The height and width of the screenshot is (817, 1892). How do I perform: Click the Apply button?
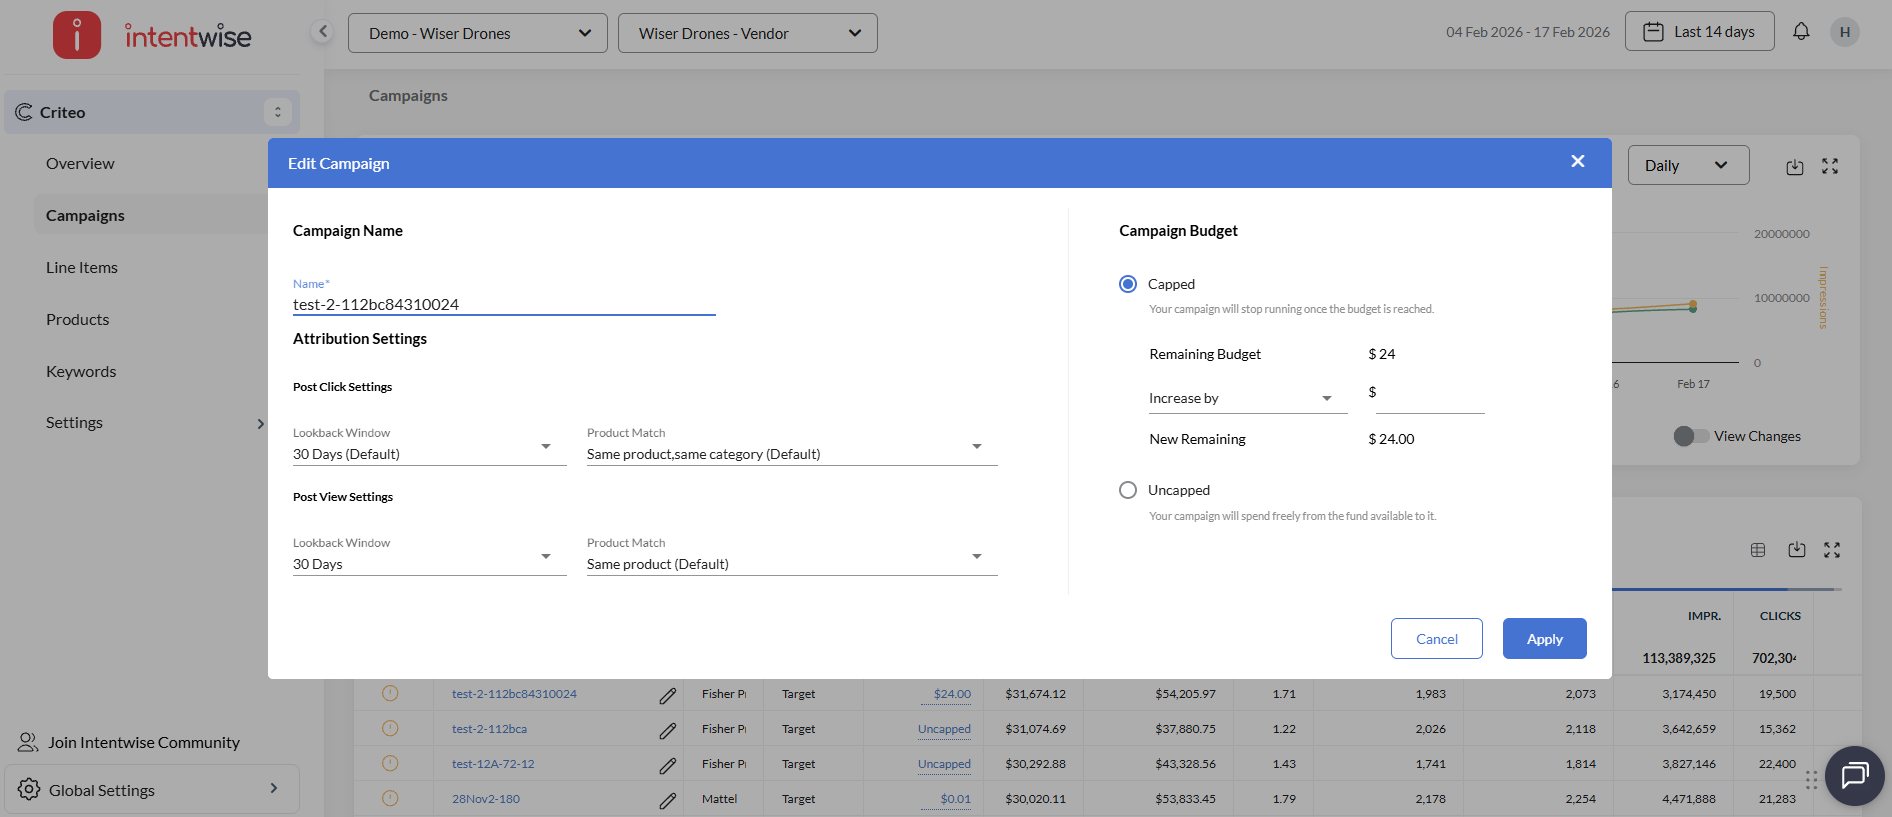[1544, 639]
